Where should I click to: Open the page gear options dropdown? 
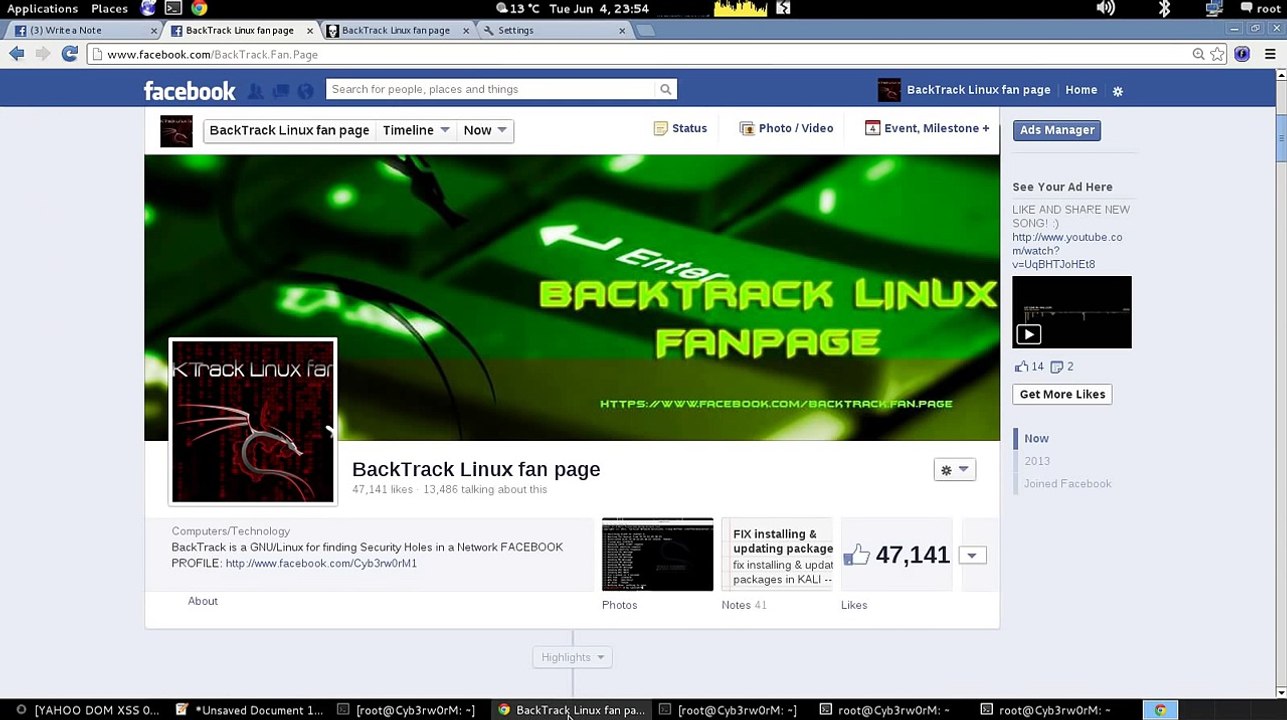tap(954, 470)
